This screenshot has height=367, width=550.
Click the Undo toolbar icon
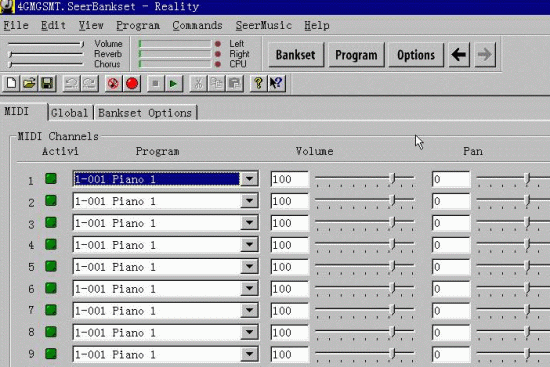(72, 84)
